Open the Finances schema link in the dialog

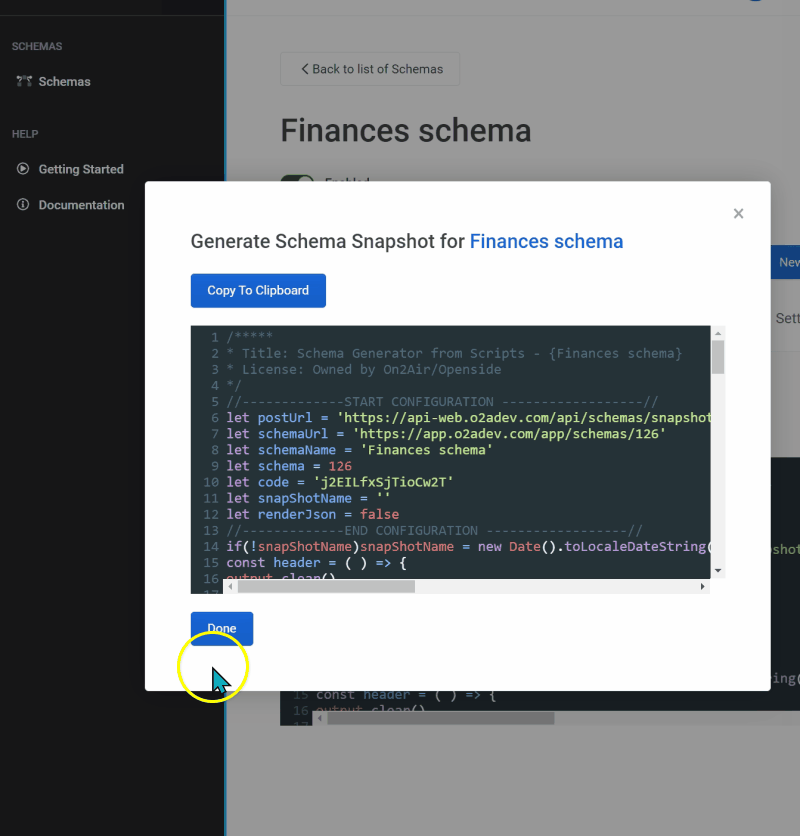click(x=546, y=241)
